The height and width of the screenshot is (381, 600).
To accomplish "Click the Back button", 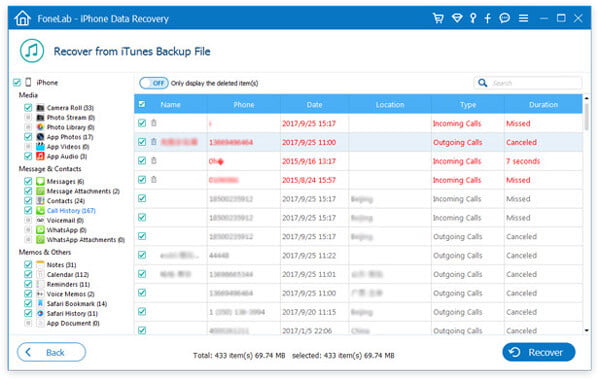I will [x=51, y=352].
